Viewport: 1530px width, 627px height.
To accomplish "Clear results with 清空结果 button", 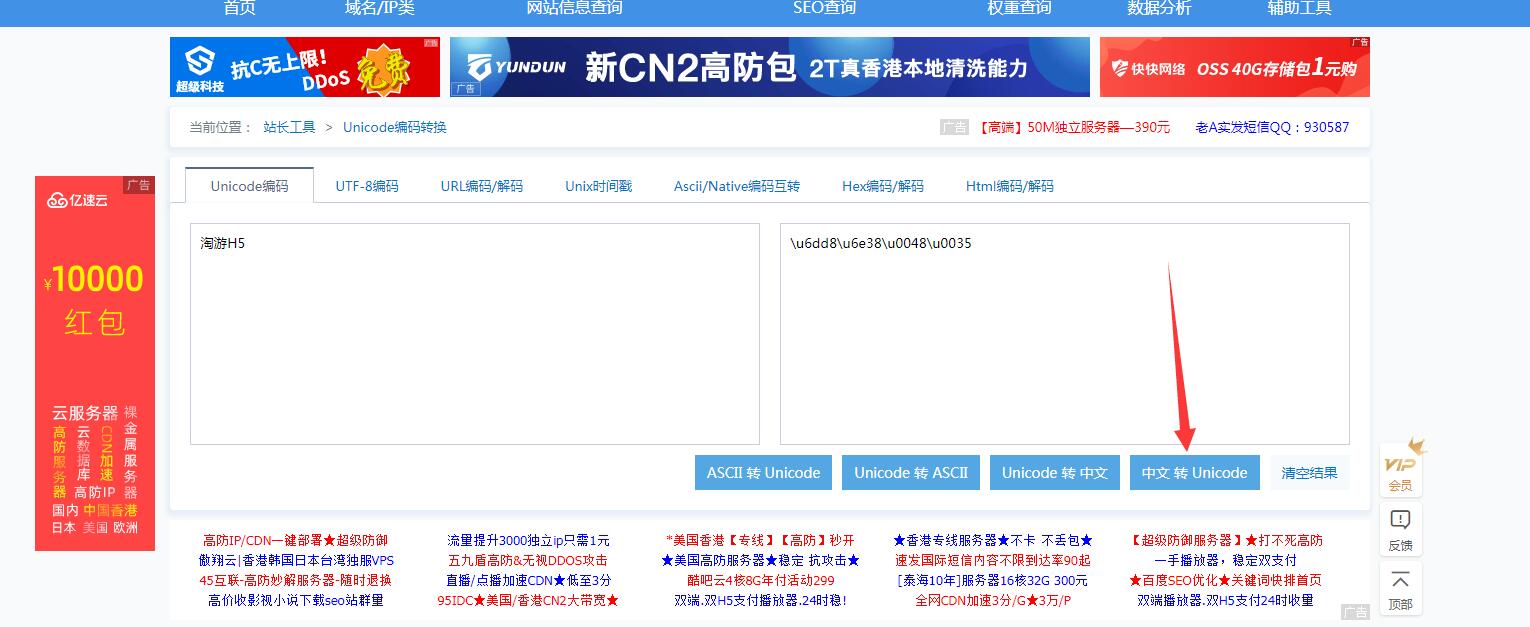I will tap(1309, 473).
